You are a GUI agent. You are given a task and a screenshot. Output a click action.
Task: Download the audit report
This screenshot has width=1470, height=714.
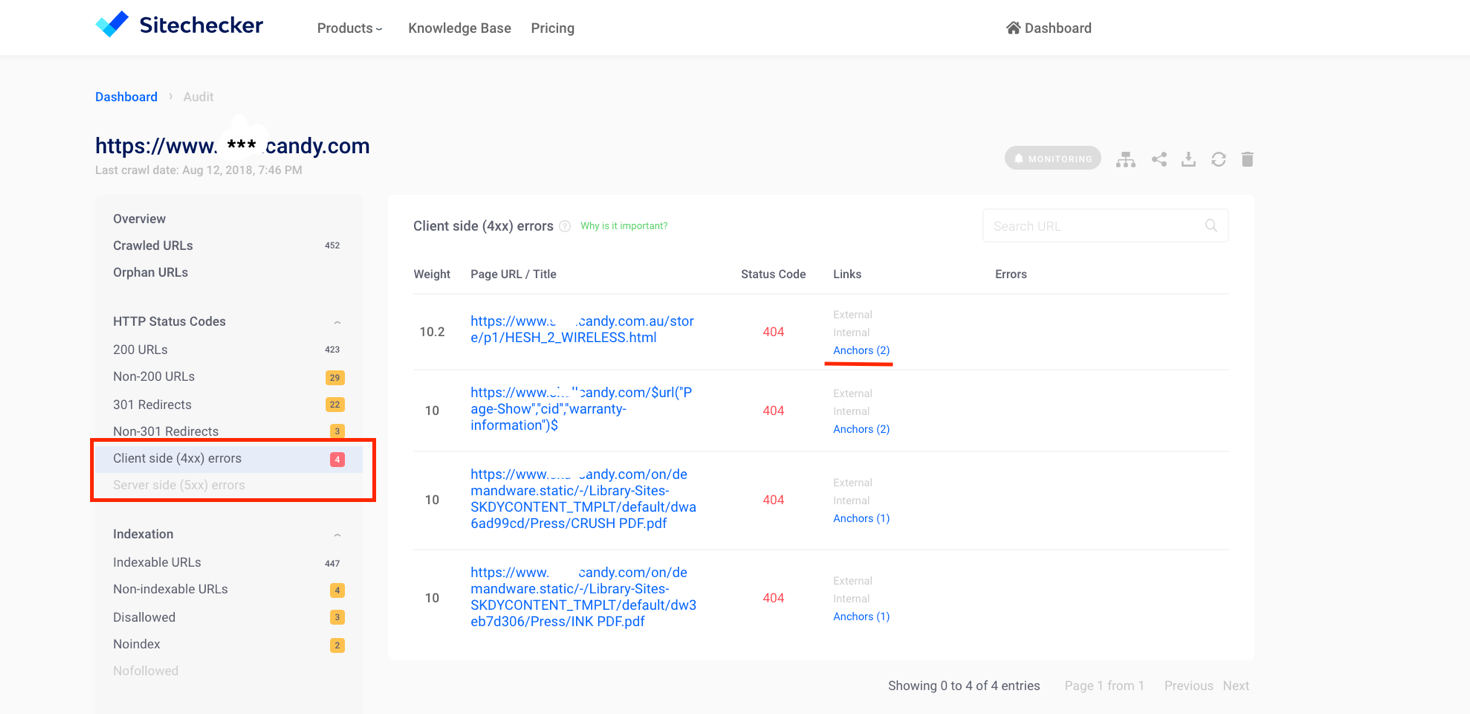tap(1188, 159)
